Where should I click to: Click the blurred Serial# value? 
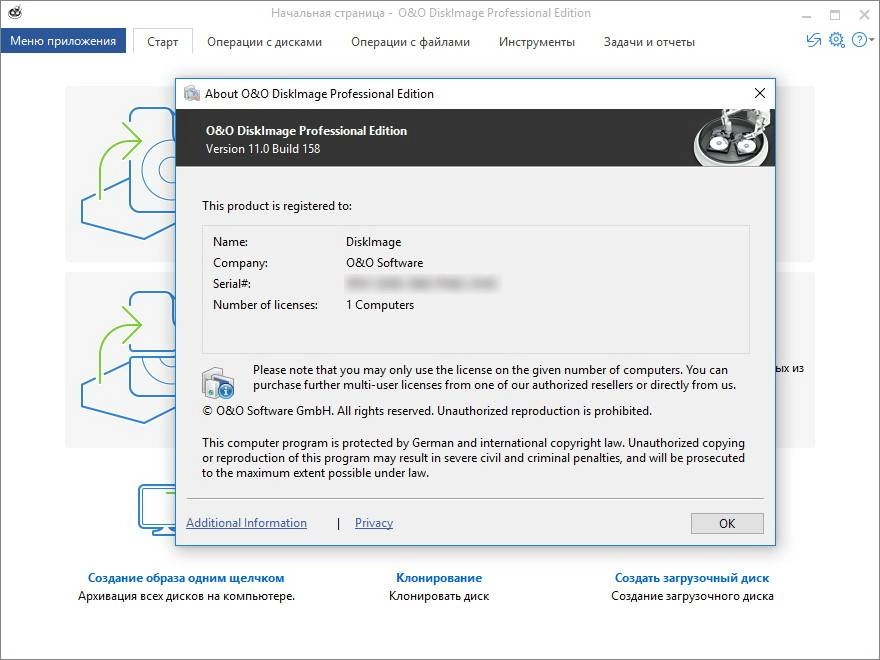tap(421, 283)
